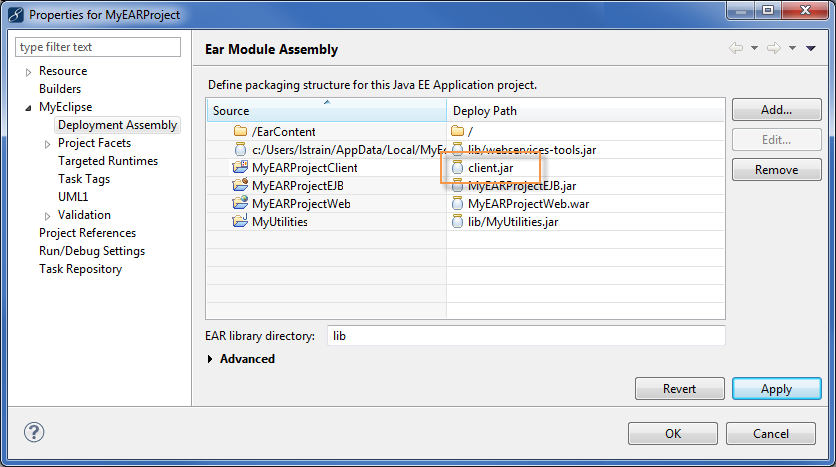
Task: Click the MyEARProjectEJB module icon
Action: coord(240,186)
